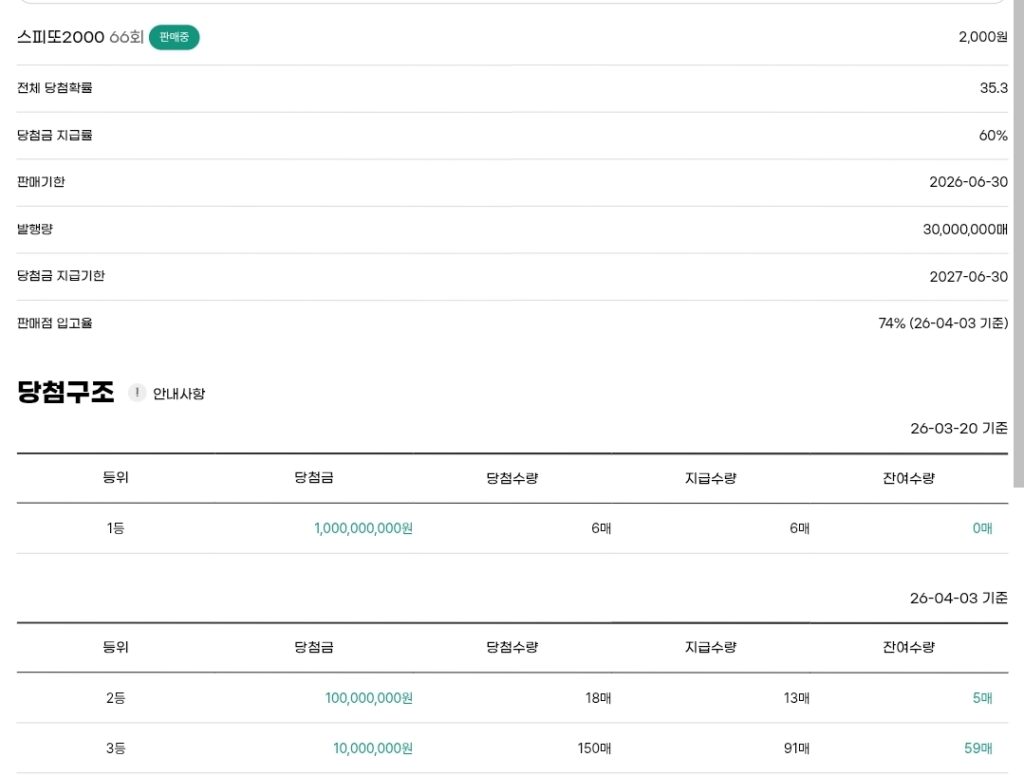1024x775 pixels.
Task: Click the 발행량 value 30,000,000매
Action: (965, 229)
